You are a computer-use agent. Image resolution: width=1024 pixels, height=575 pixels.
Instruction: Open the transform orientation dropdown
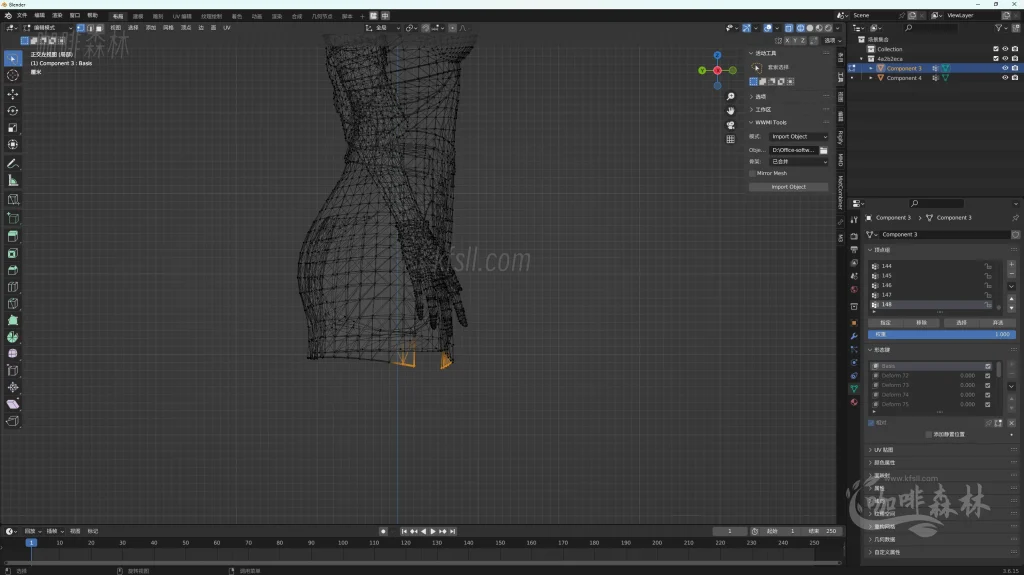pyautogui.click(x=383, y=28)
